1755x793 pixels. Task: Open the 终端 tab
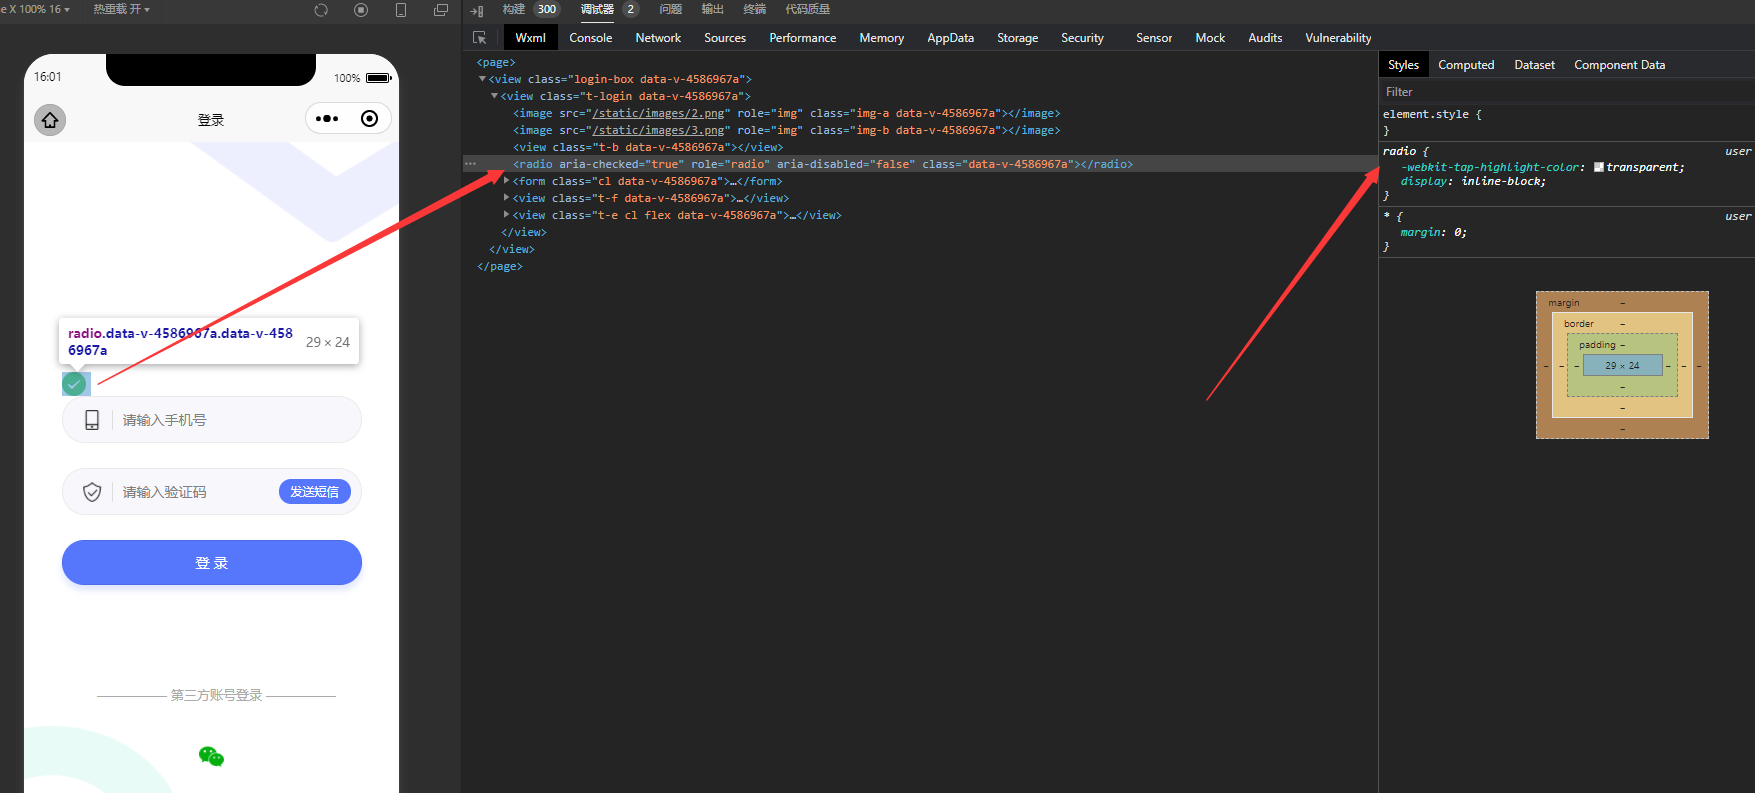[755, 9]
